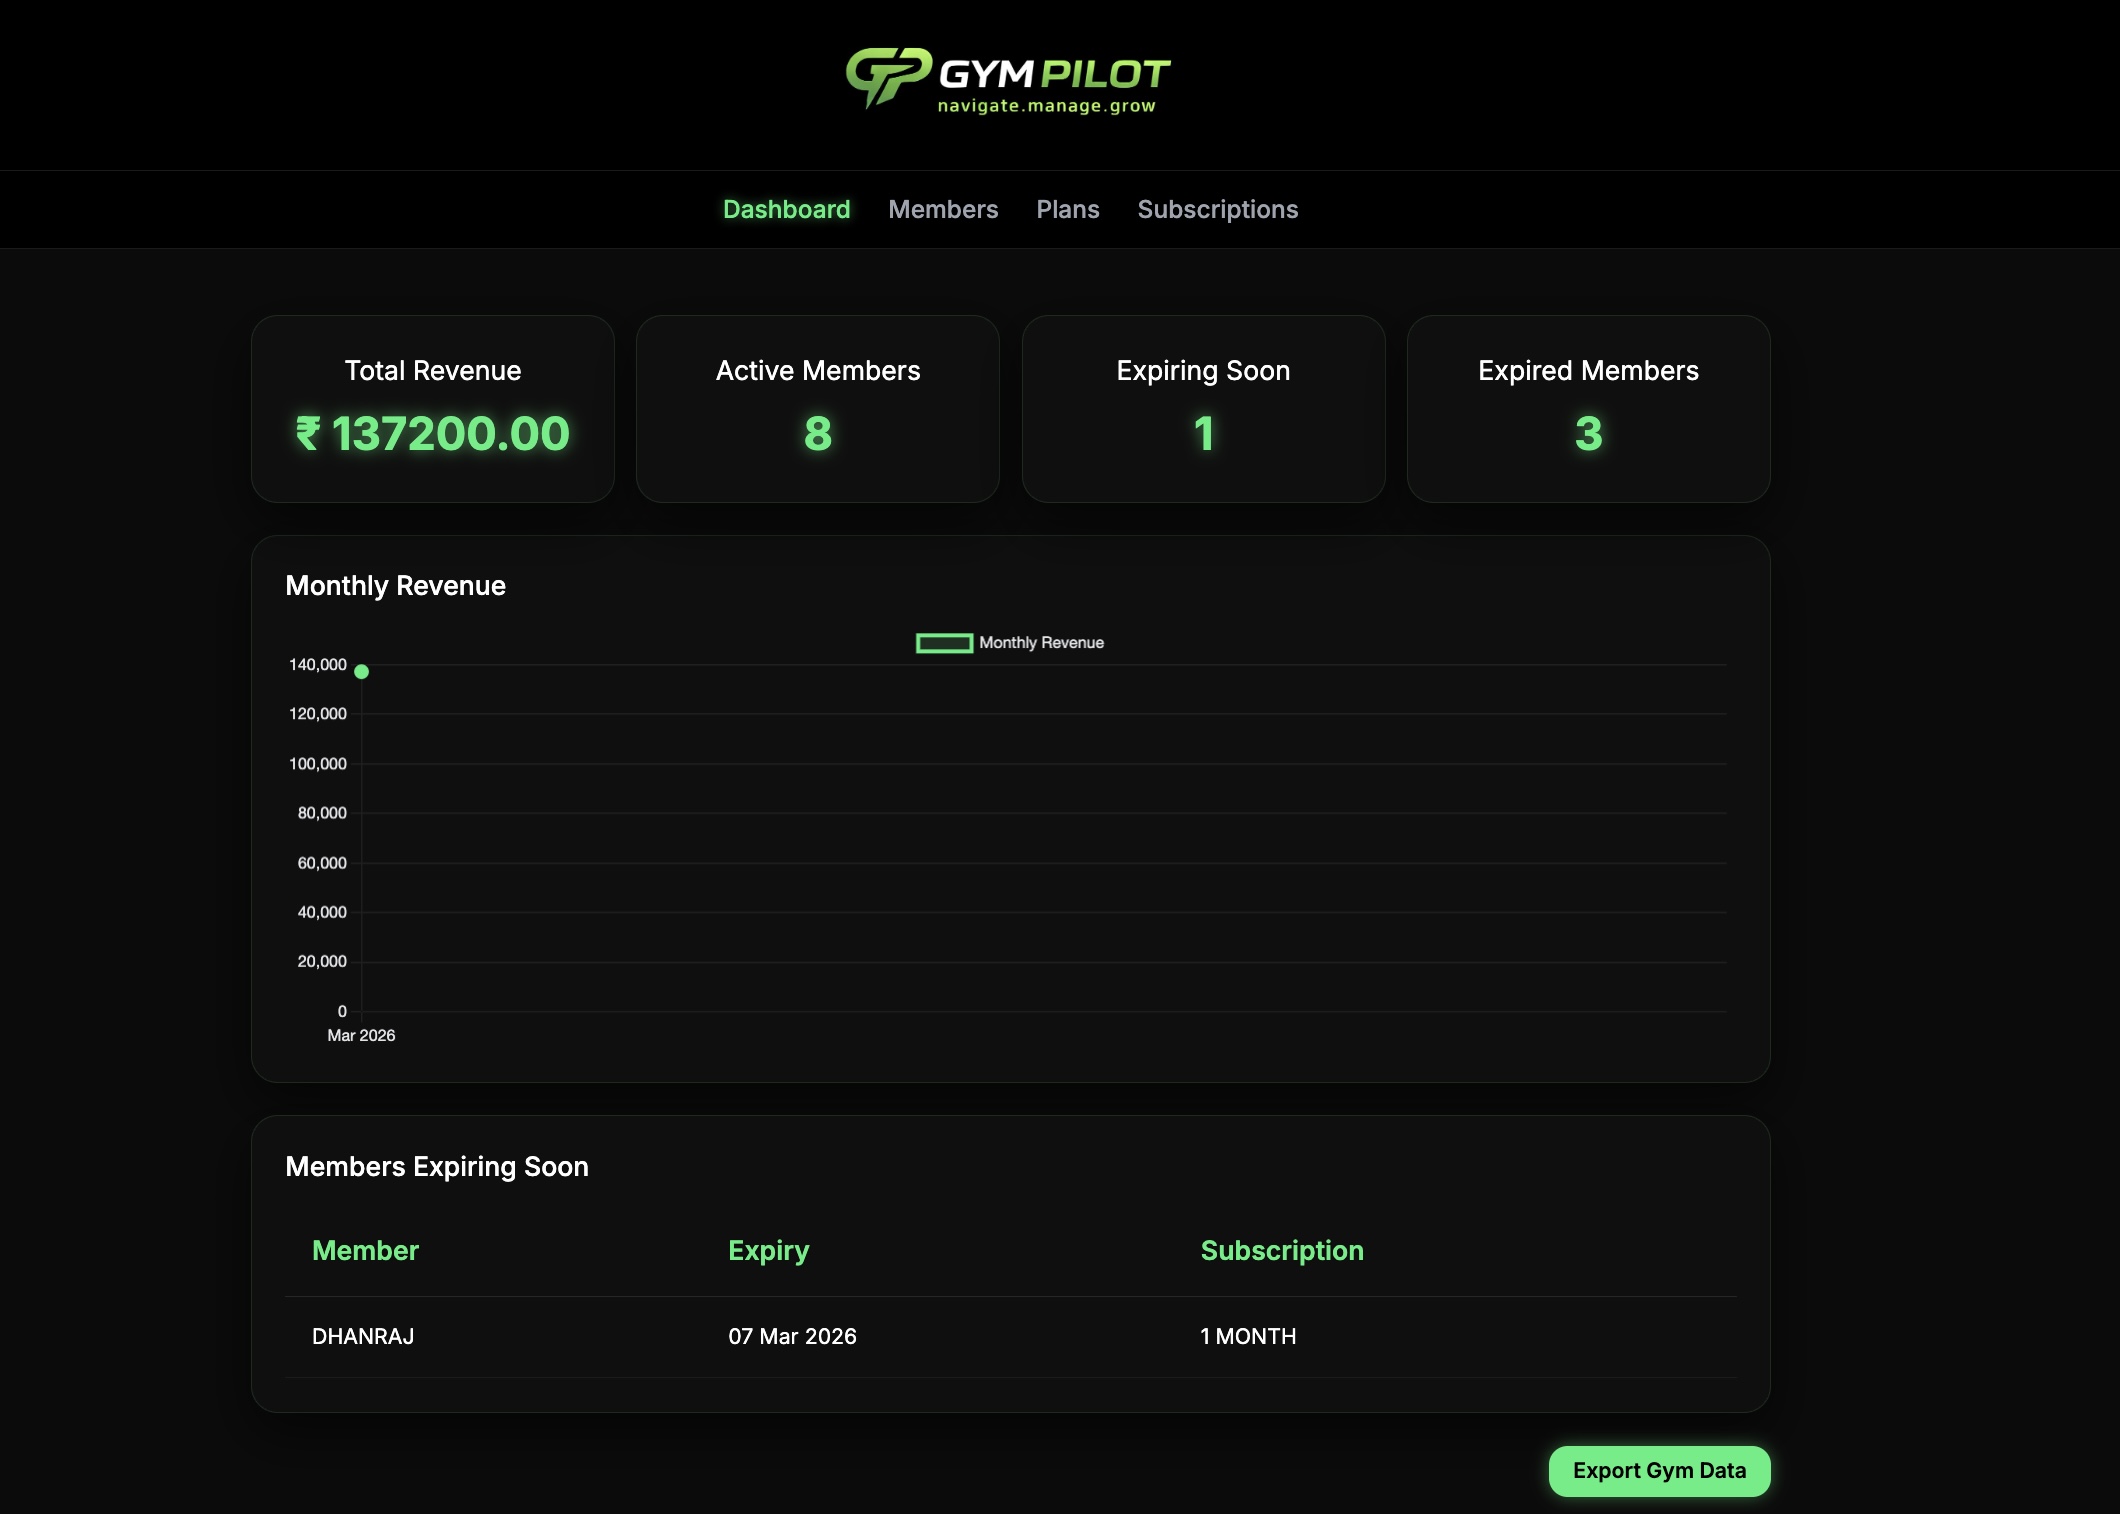This screenshot has height=1514, width=2120.
Task: Click the Monthly Revenue legend label
Action: pos(1041,643)
